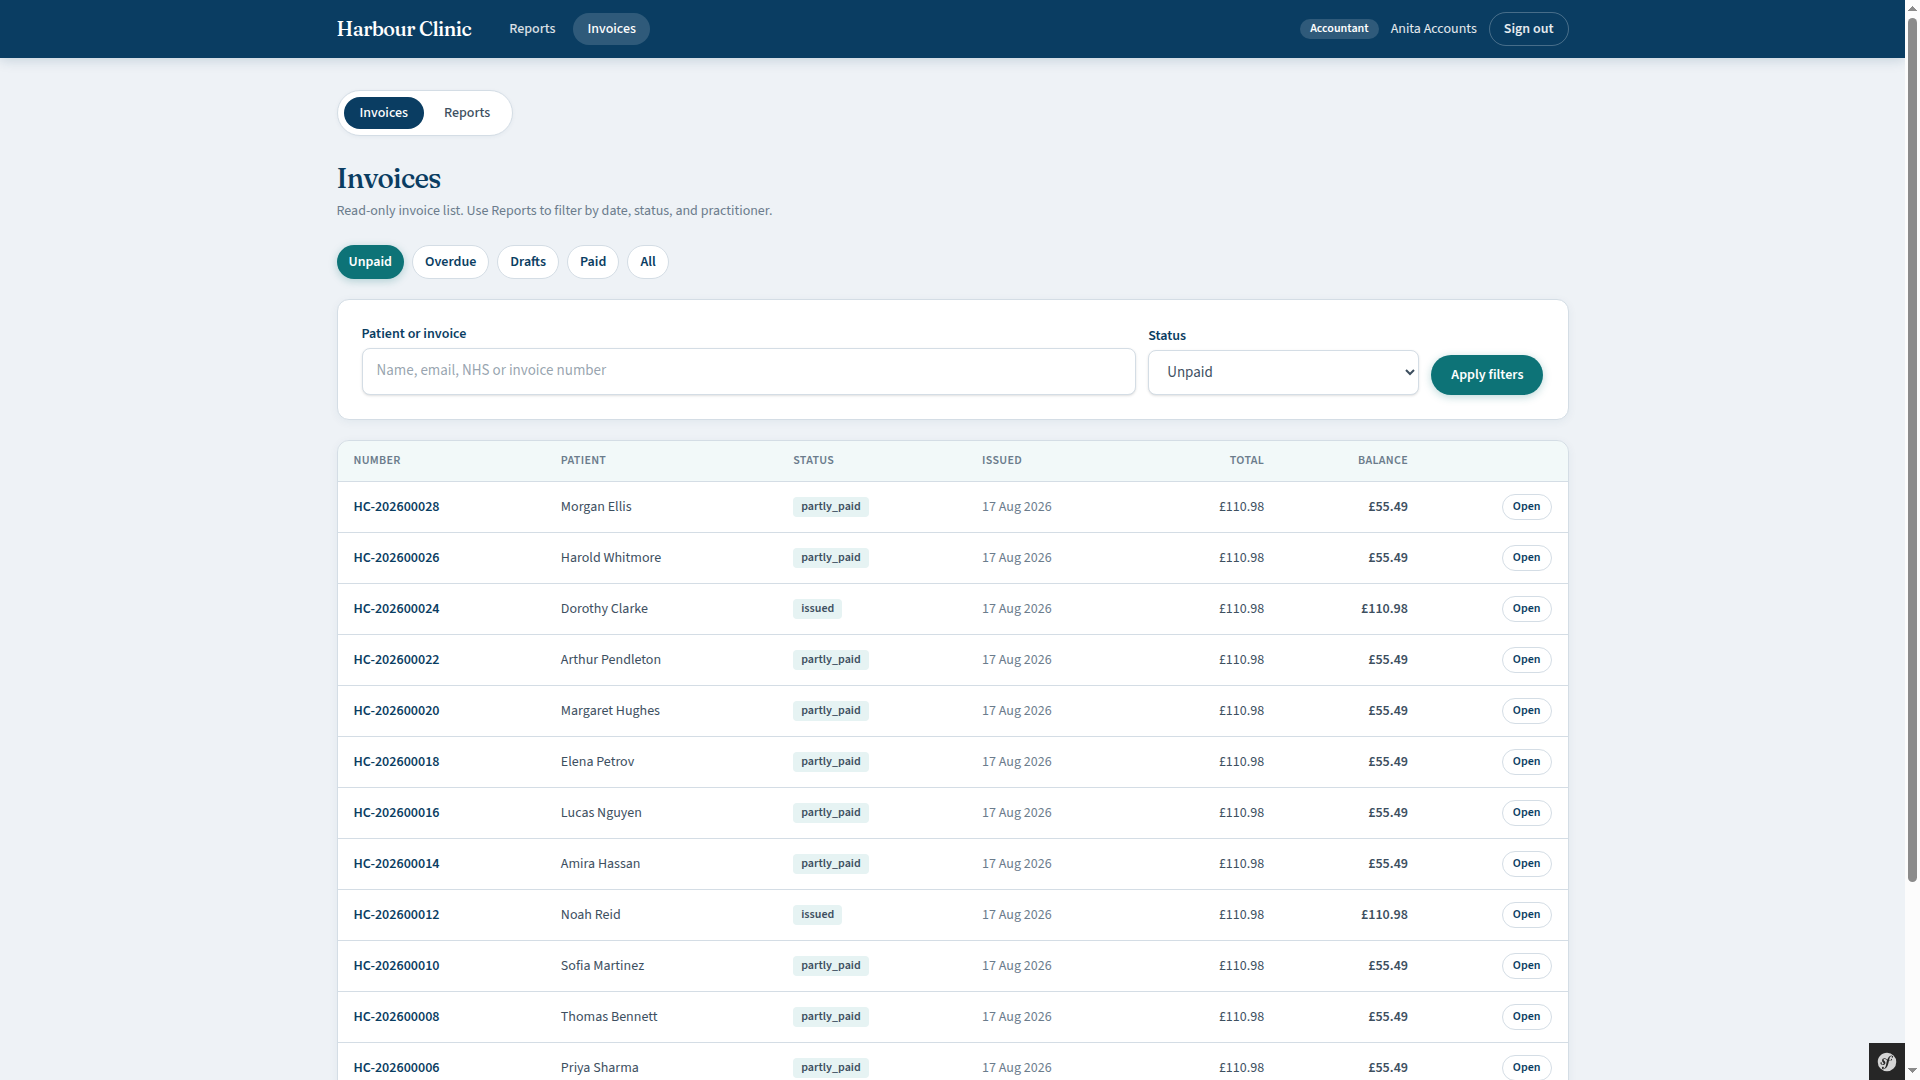Click the PATIENT column header
This screenshot has height=1080, width=1920.
point(583,461)
